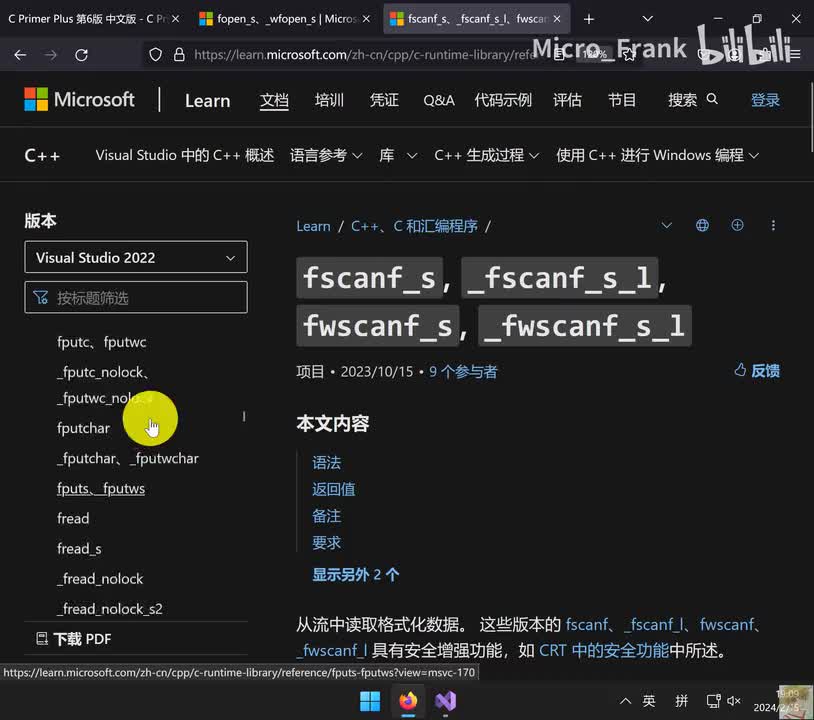Screen dimensions: 814x720
Task: Go back with the browser back arrow
Action: pyautogui.click(x=20, y=55)
